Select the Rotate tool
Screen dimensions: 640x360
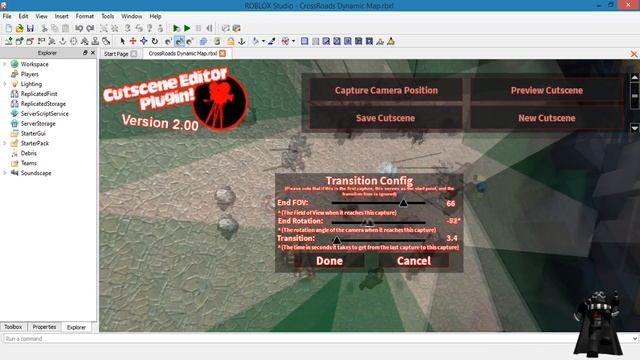point(155,41)
